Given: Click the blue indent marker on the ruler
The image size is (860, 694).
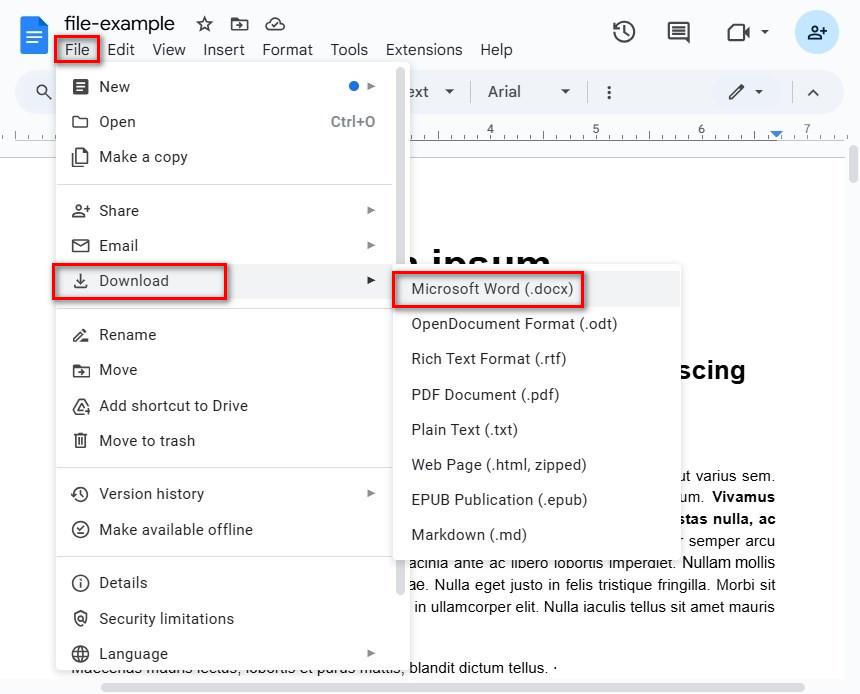Looking at the screenshot, I should tap(777, 131).
